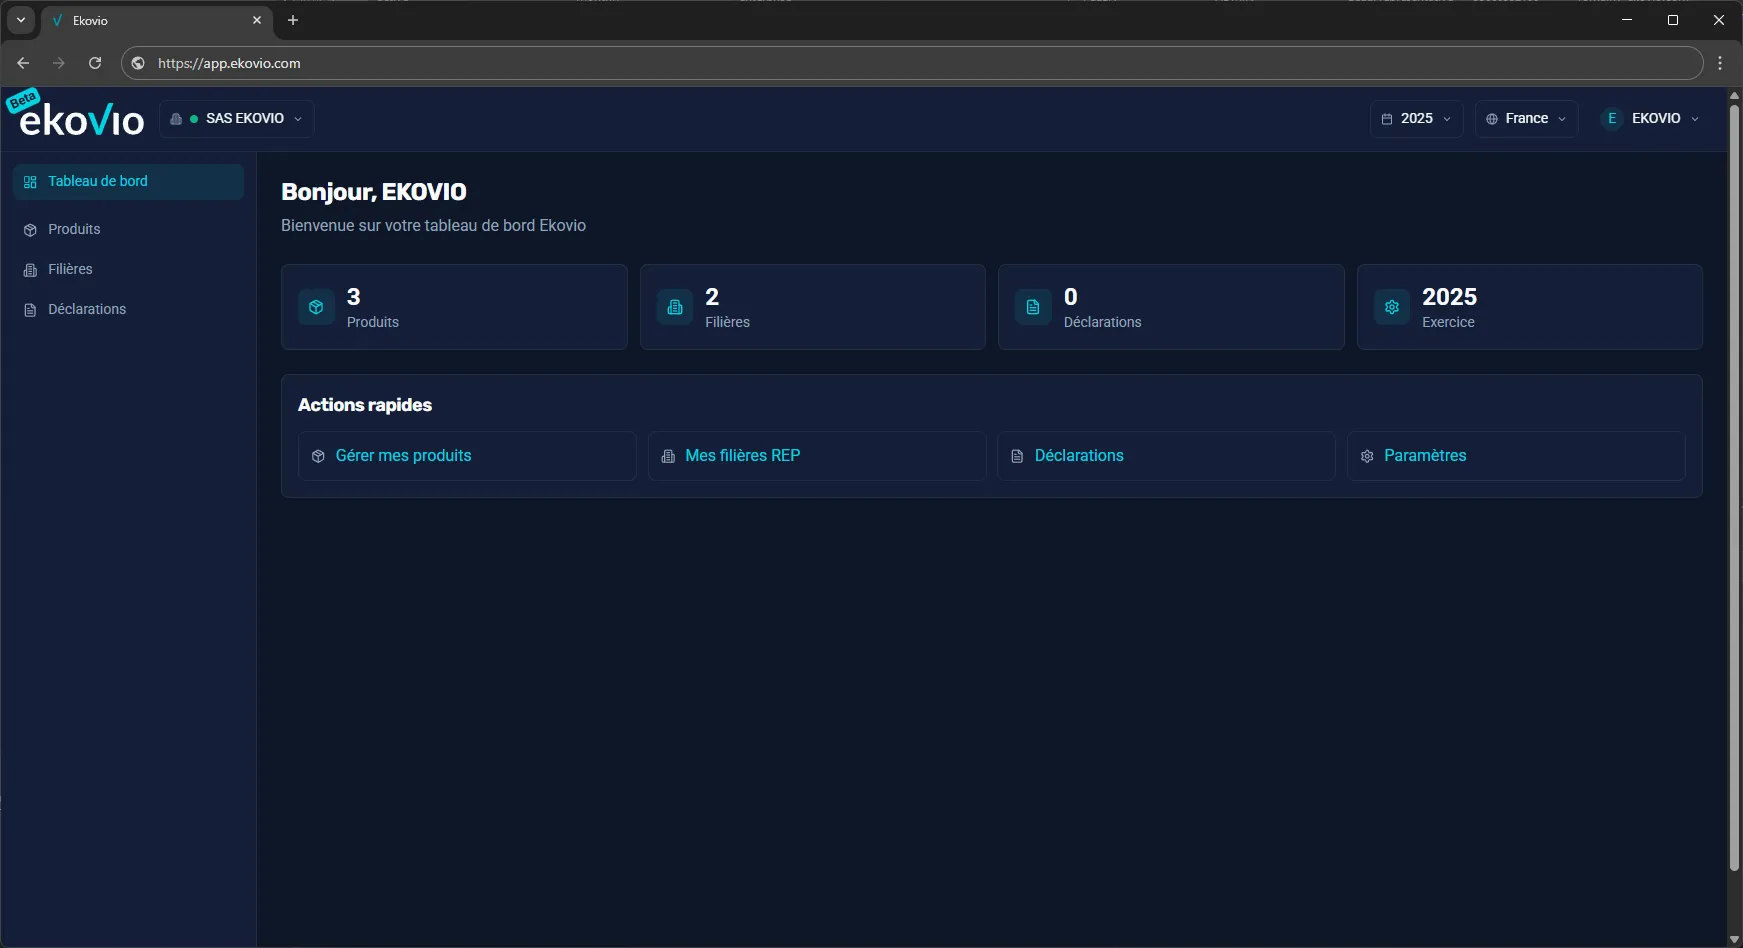Click the building icon on the 2 Filières card
Screen dimensions: 1743x948
675,307
